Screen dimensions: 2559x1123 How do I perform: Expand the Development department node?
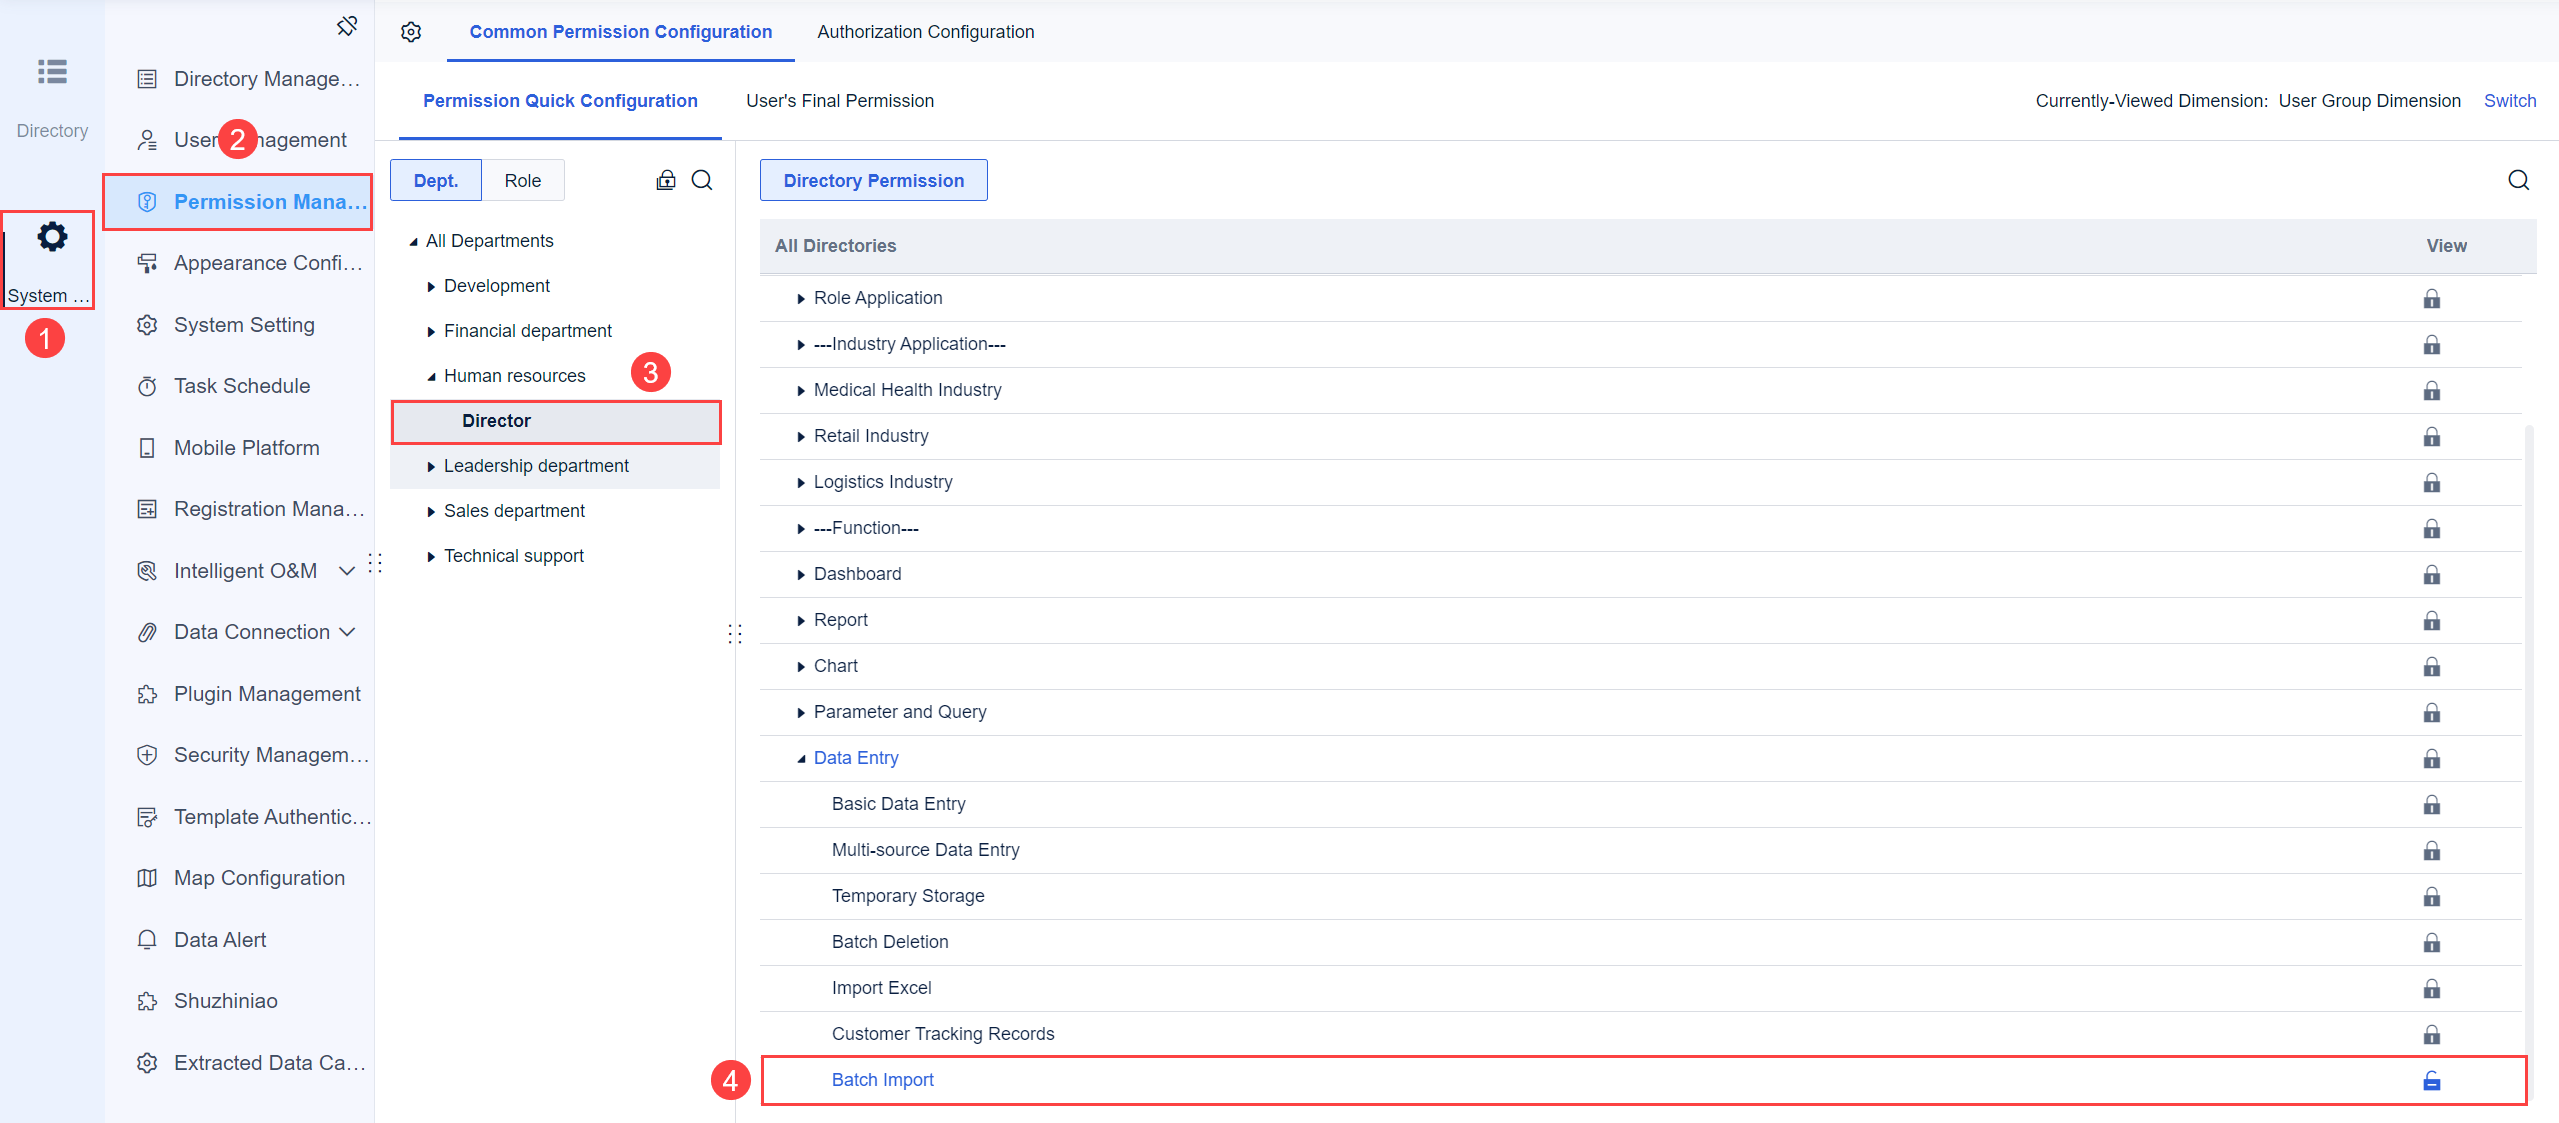point(431,287)
